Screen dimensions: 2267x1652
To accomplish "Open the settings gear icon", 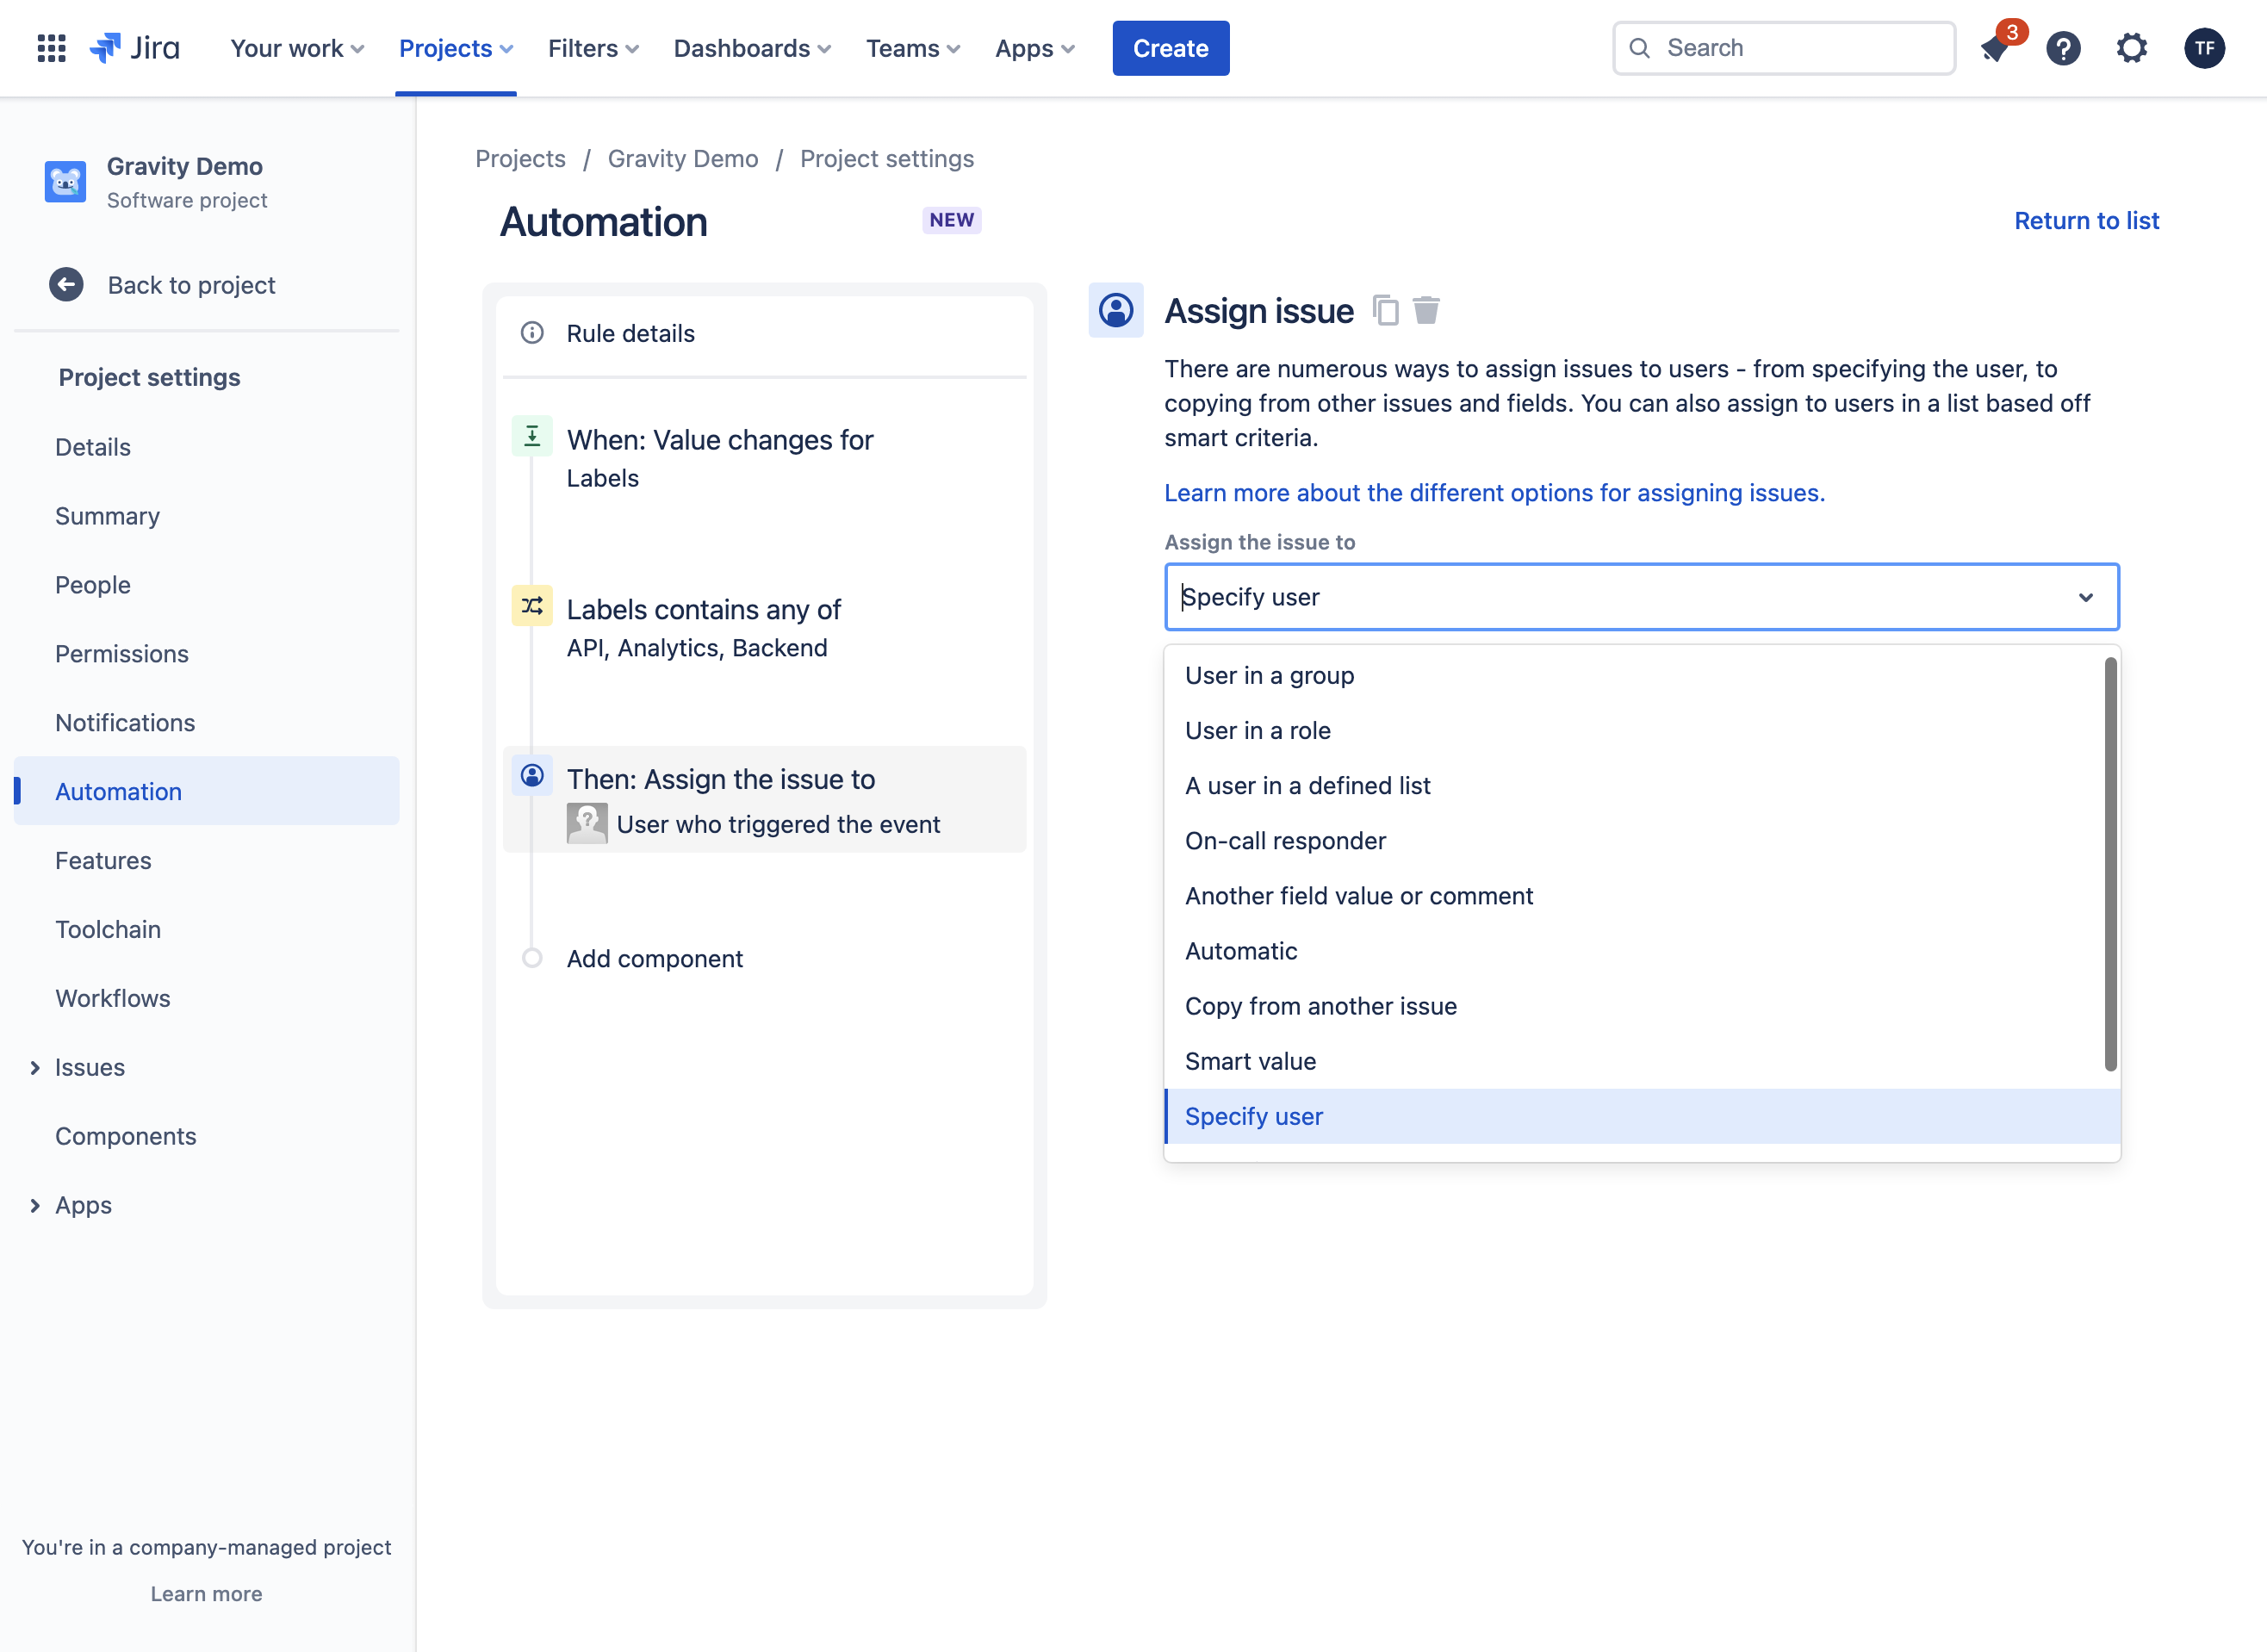I will (2131, 48).
